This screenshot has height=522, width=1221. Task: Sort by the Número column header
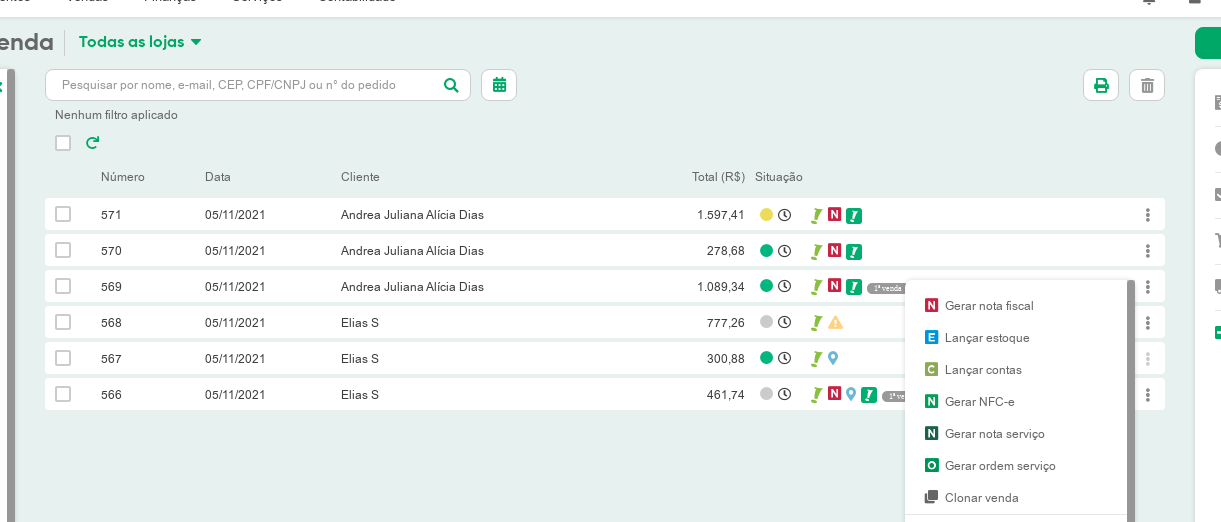coord(123,177)
